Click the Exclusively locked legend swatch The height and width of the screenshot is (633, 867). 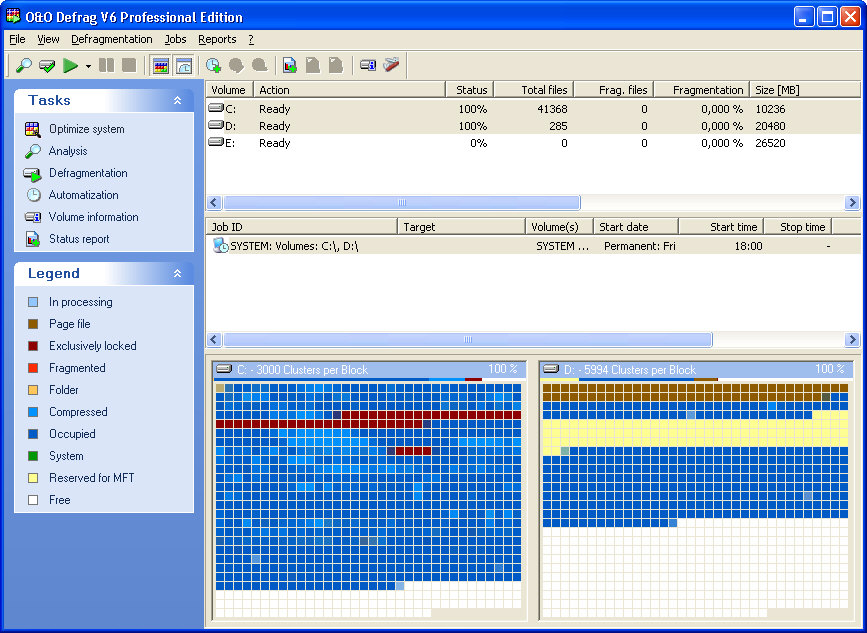[33, 346]
